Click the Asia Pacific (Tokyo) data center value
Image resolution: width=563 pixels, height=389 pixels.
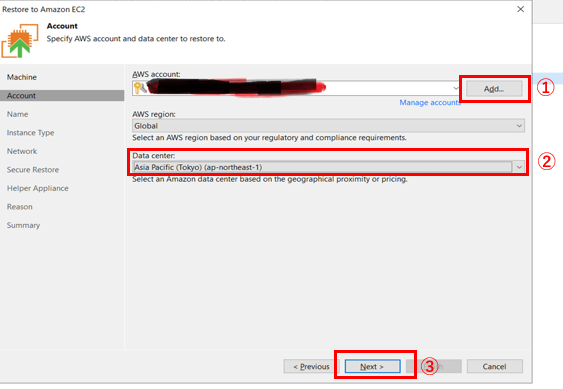(198, 167)
